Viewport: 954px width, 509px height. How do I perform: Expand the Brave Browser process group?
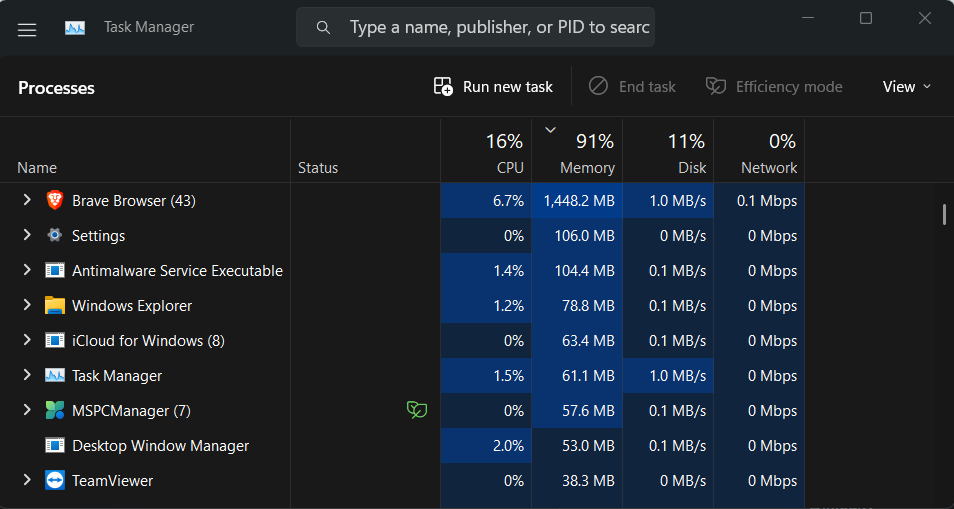coord(27,201)
